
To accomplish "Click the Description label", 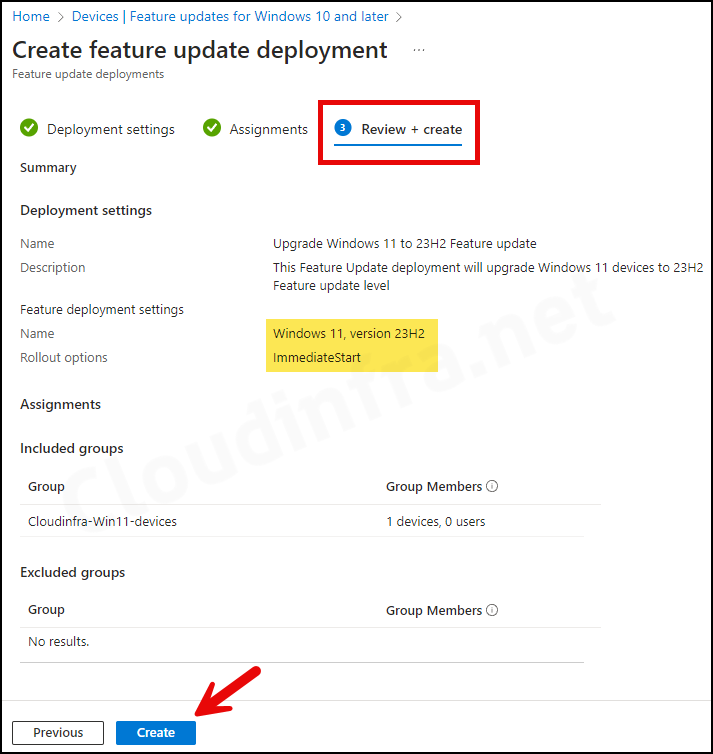I will (x=52, y=267).
